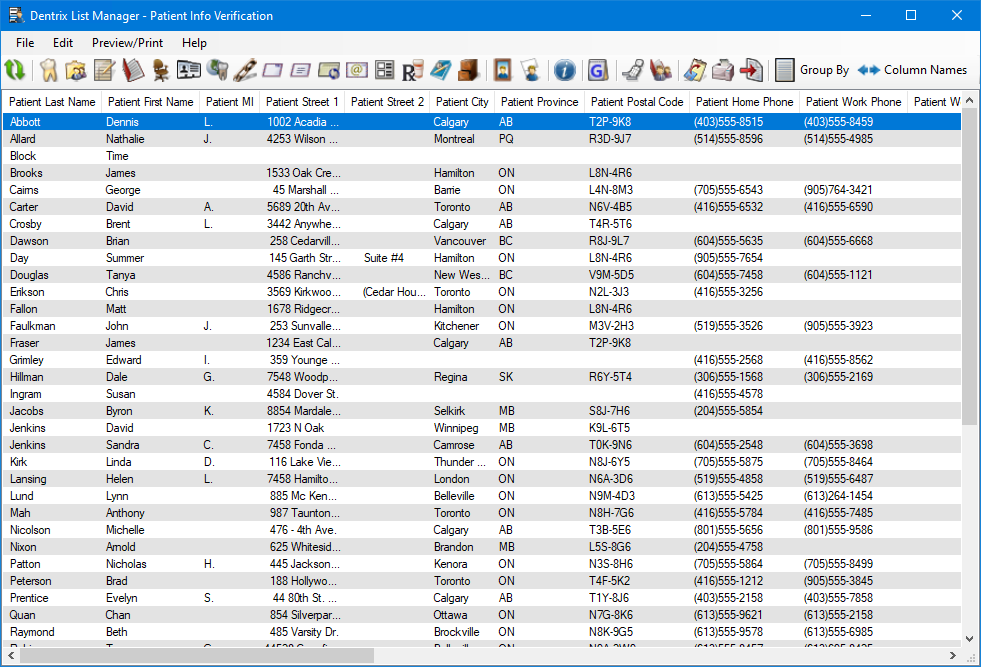This screenshot has height=667, width=981.
Task: Click the email @ envelope icon
Action: click(x=357, y=69)
